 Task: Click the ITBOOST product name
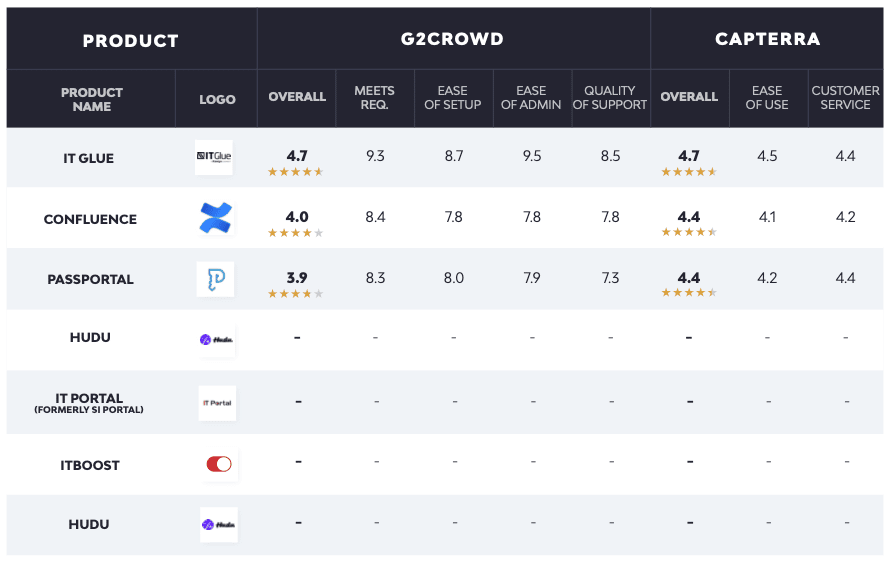click(91, 465)
